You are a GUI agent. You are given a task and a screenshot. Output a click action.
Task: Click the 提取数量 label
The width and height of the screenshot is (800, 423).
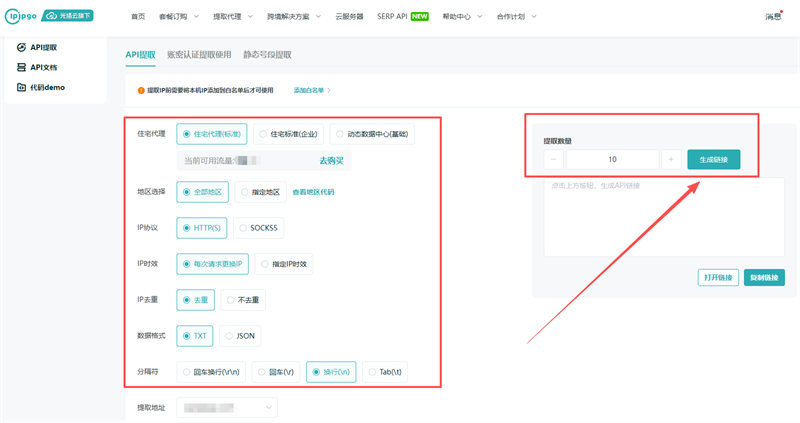(x=557, y=141)
